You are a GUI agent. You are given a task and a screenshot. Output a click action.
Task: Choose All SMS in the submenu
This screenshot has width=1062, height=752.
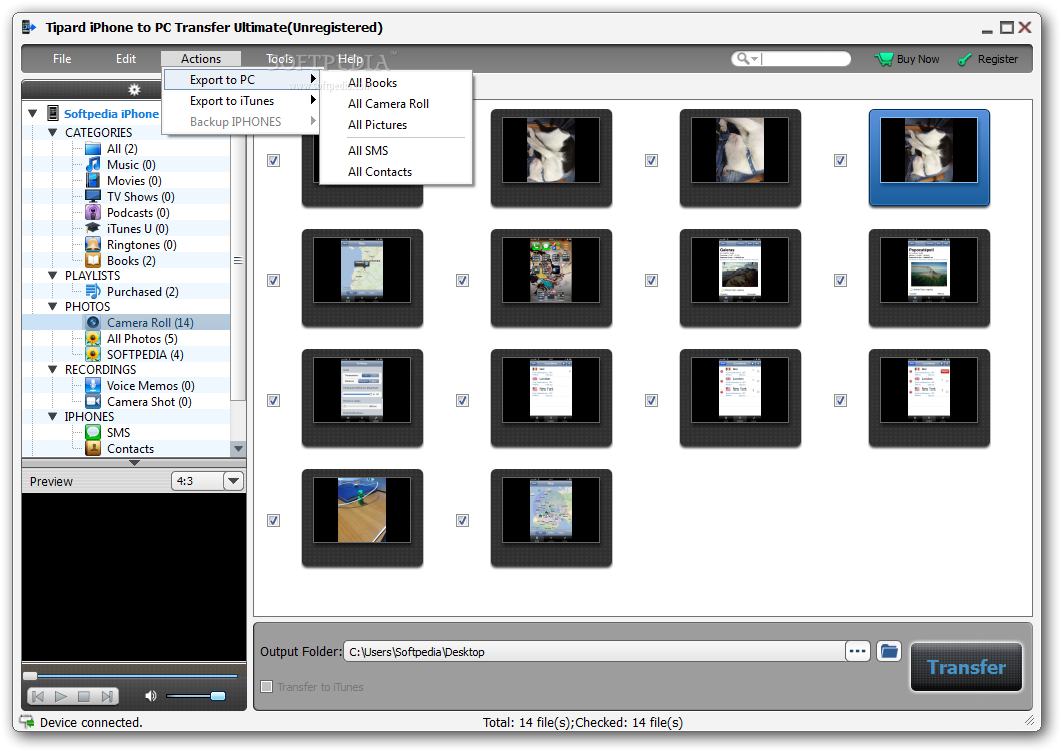click(x=368, y=150)
